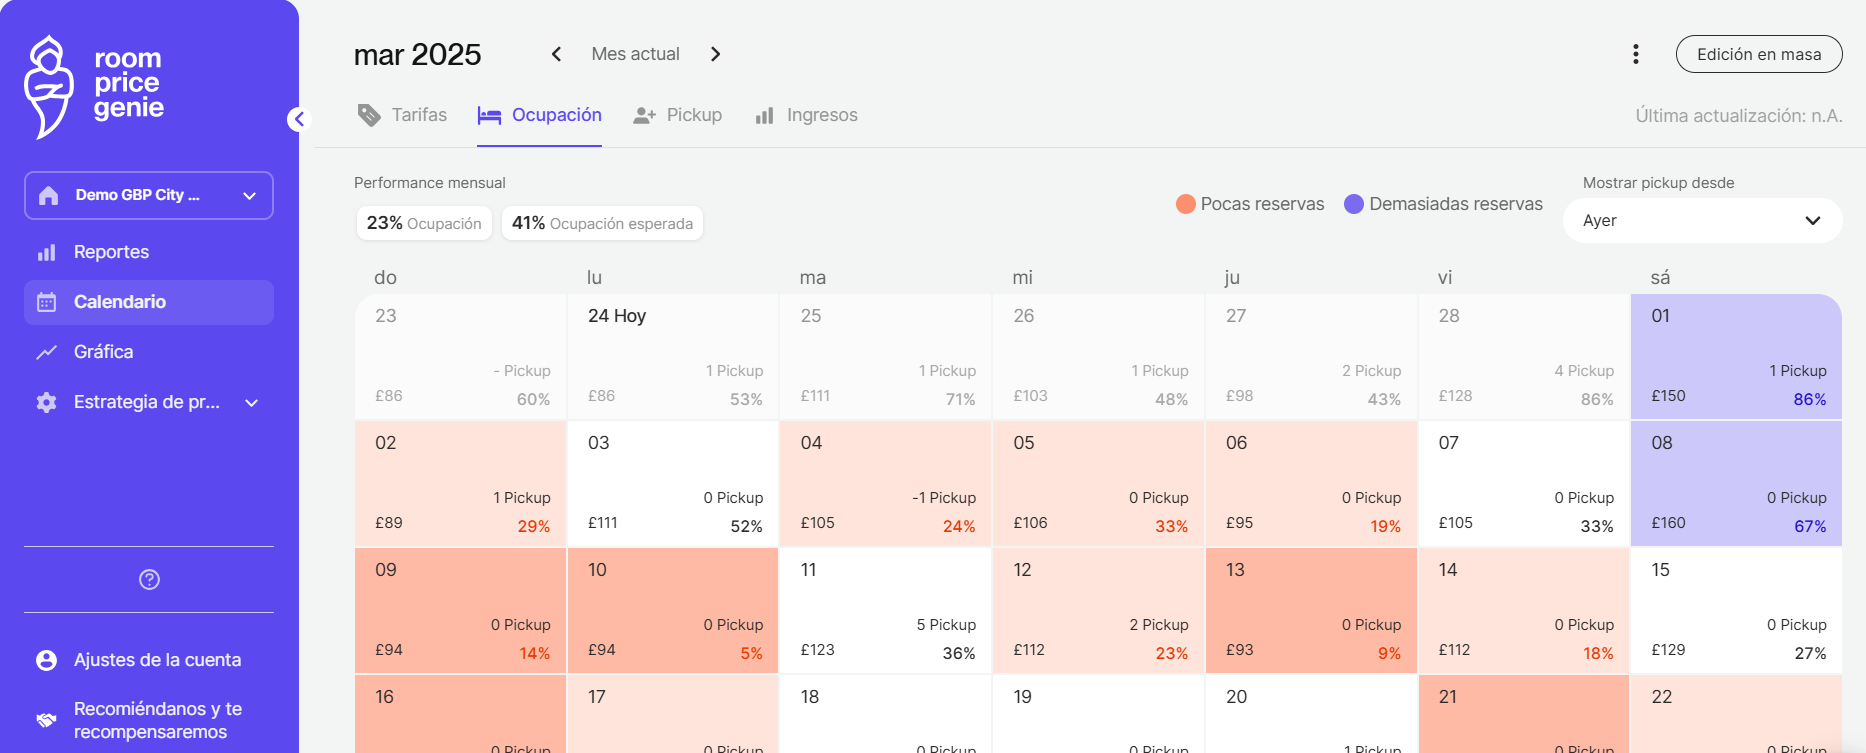1866x753 pixels.
Task: Click the person-plus Pickup icon
Action: (644, 116)
